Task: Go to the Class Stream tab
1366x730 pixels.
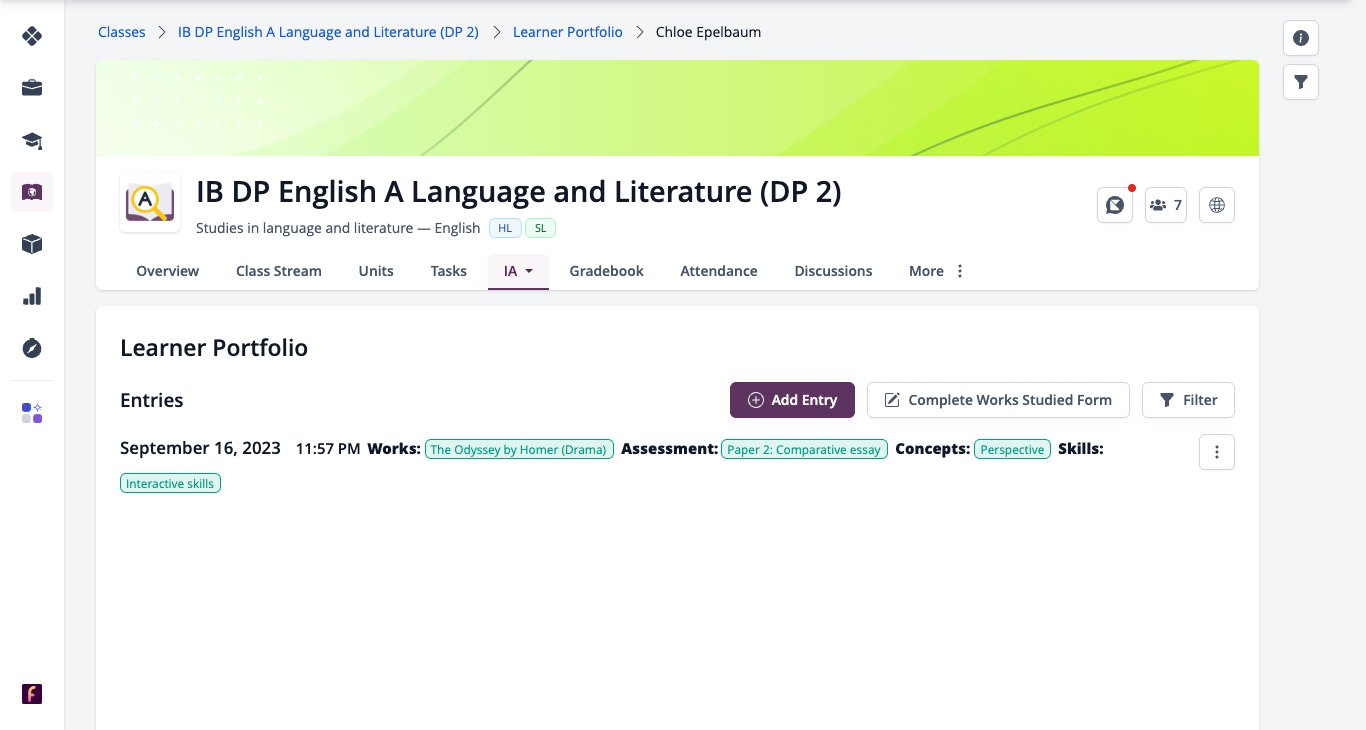Action: (x=279, y=271)
